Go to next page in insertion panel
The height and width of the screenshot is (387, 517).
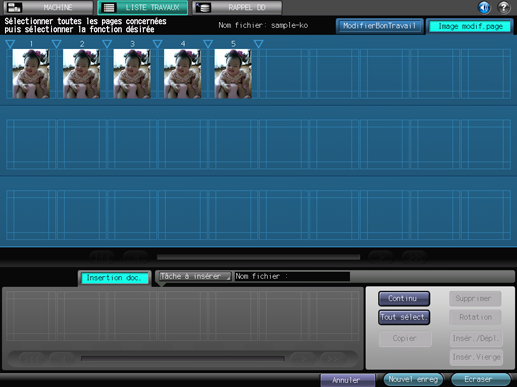pos(303,359)
